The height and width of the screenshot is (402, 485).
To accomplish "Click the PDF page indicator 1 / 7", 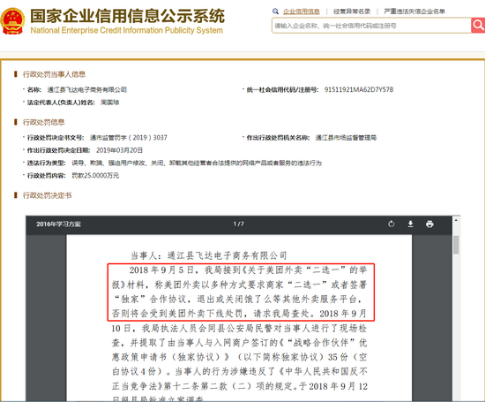I will 239,224.
